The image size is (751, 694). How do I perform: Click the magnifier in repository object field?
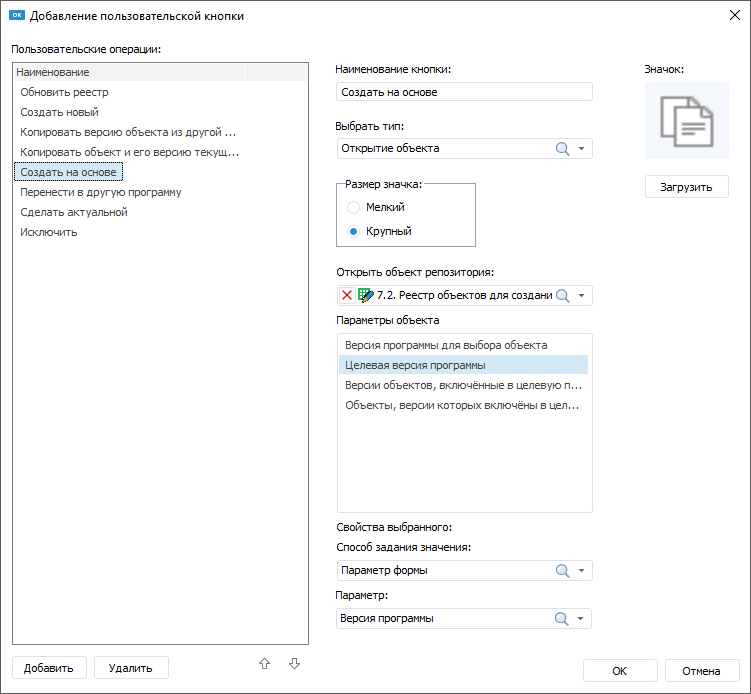coord(562,295)
